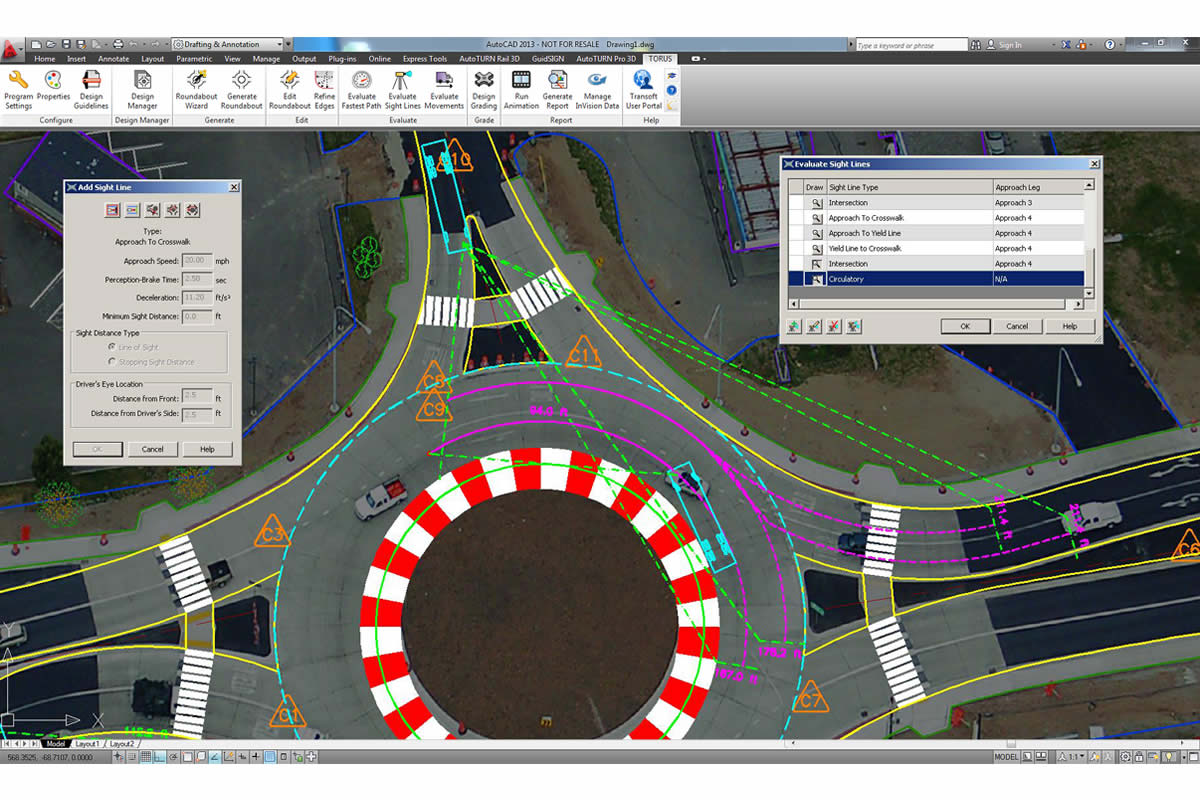Image resolution: width=1200 pixels, height=800 pixels.
Task: Launch the Design Manager
Action: coord(142,89)
